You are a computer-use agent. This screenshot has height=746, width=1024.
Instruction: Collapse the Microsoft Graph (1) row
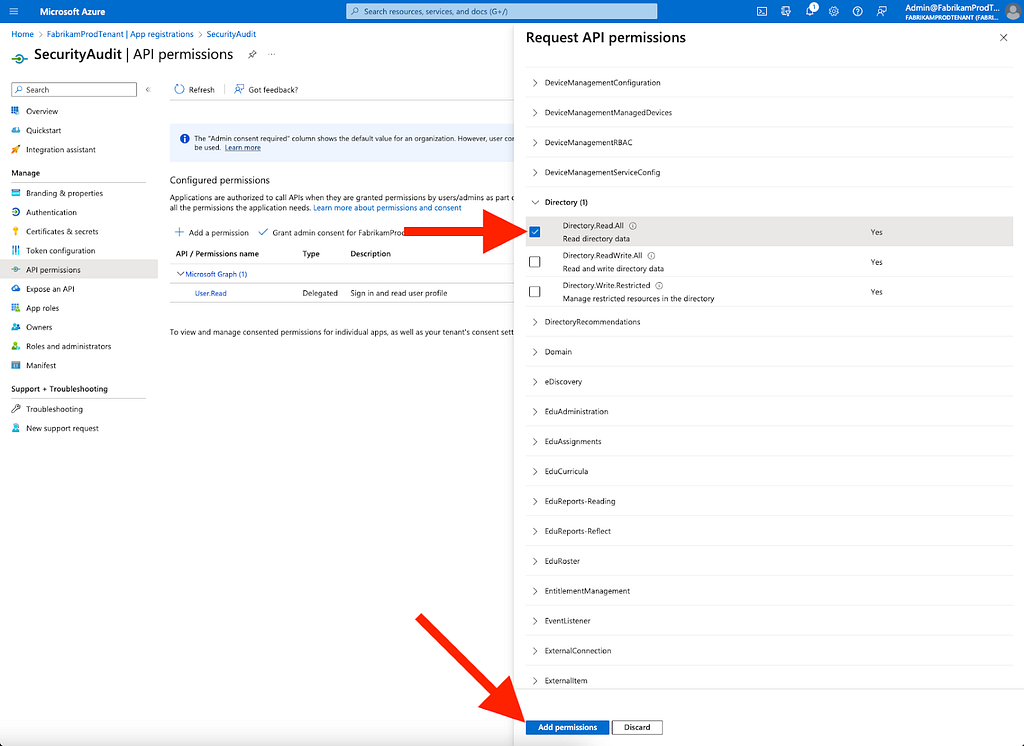click(180, 274)
